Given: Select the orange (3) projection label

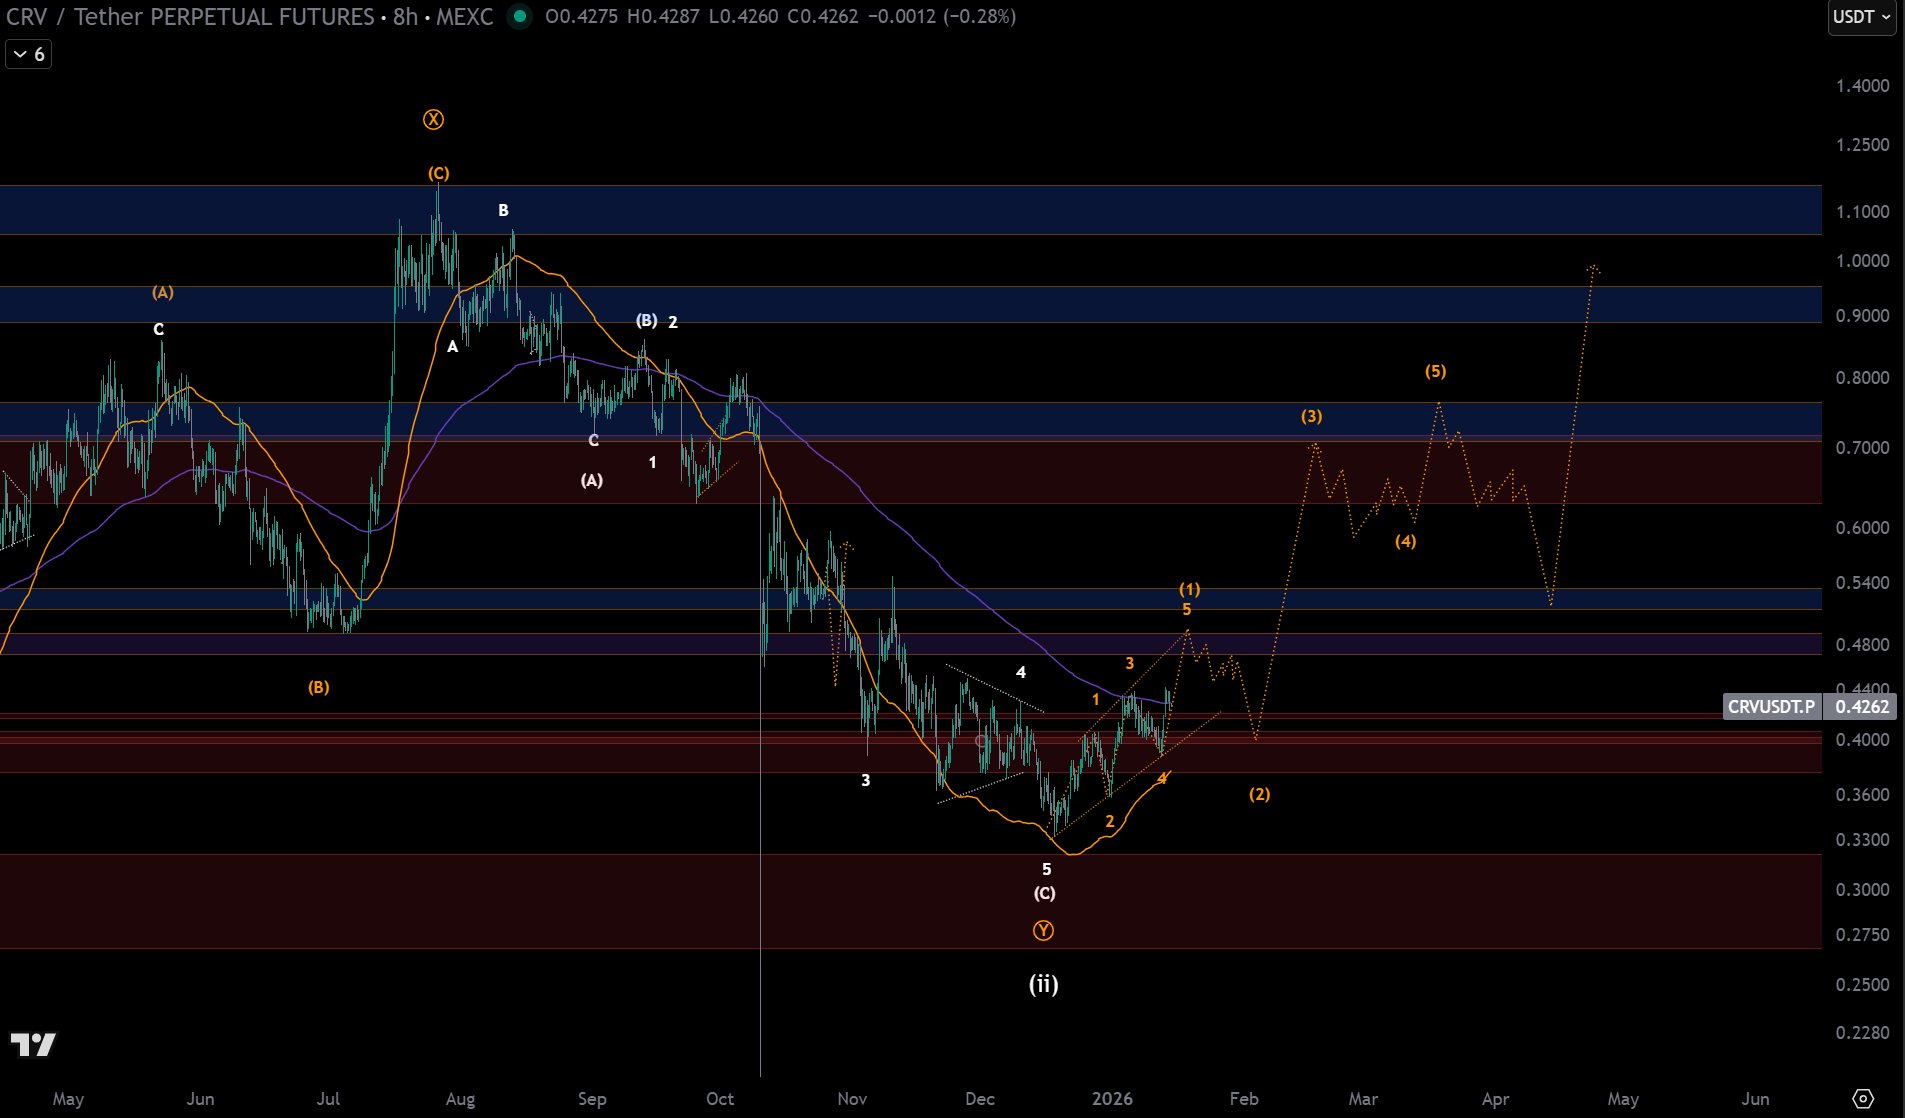Looking at the screenshot, I should [1311, 416].
